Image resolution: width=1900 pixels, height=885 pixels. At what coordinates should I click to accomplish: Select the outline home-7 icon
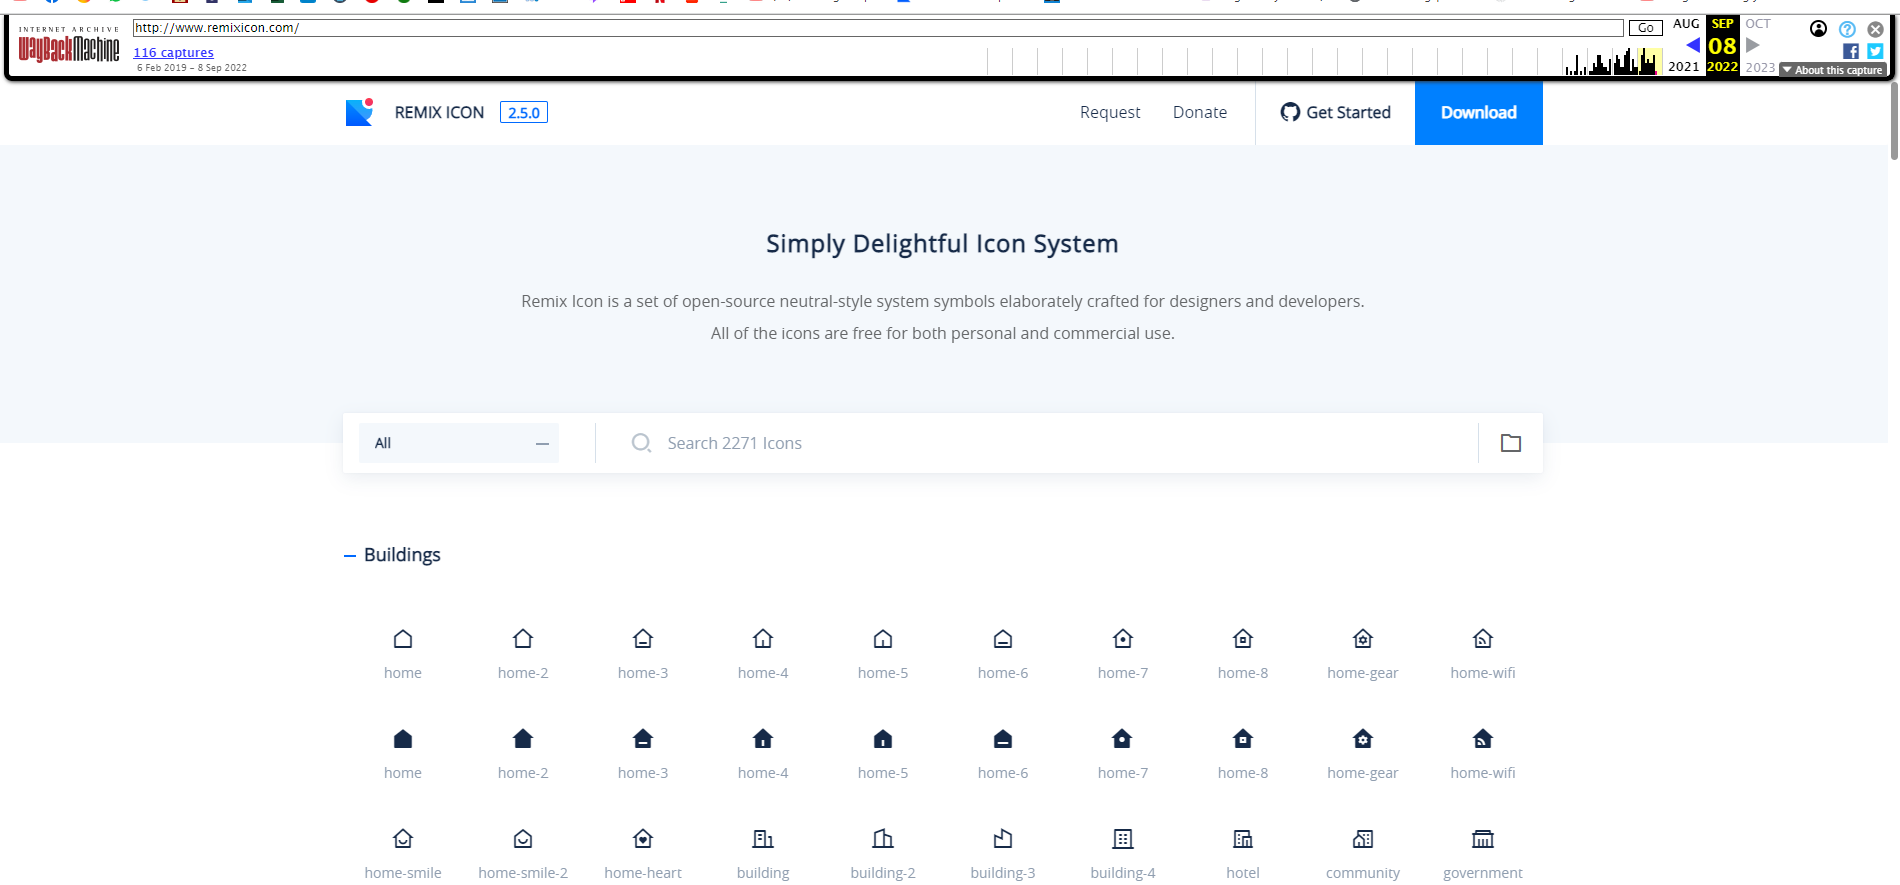pos(1123,639)
